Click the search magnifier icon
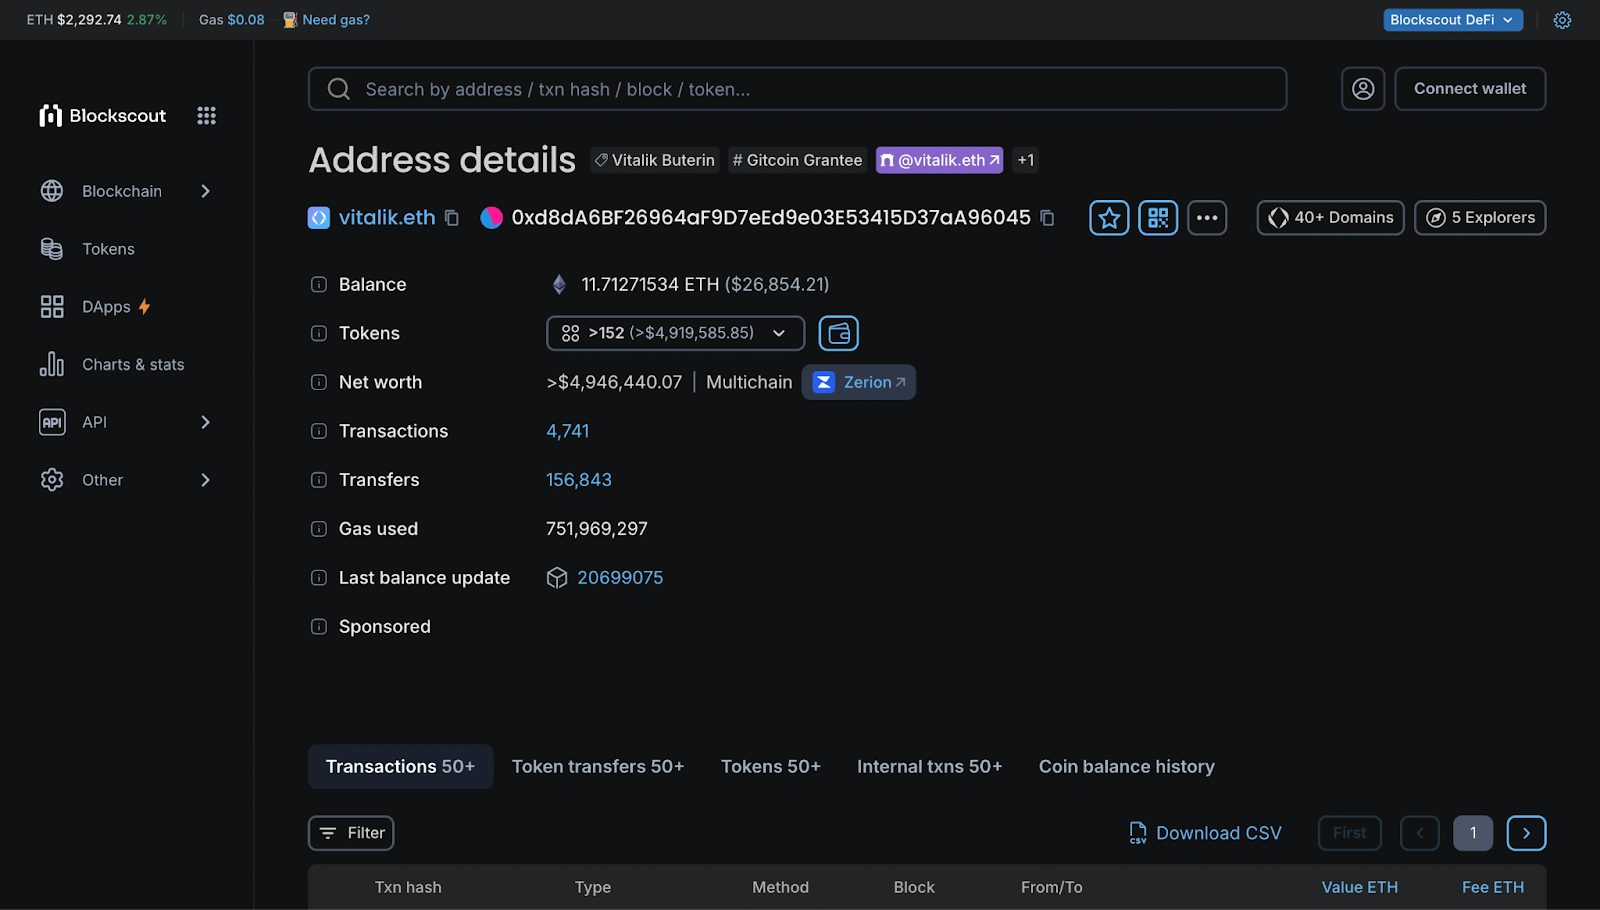Screen dimensions: 1600x910 pos(339,89)
